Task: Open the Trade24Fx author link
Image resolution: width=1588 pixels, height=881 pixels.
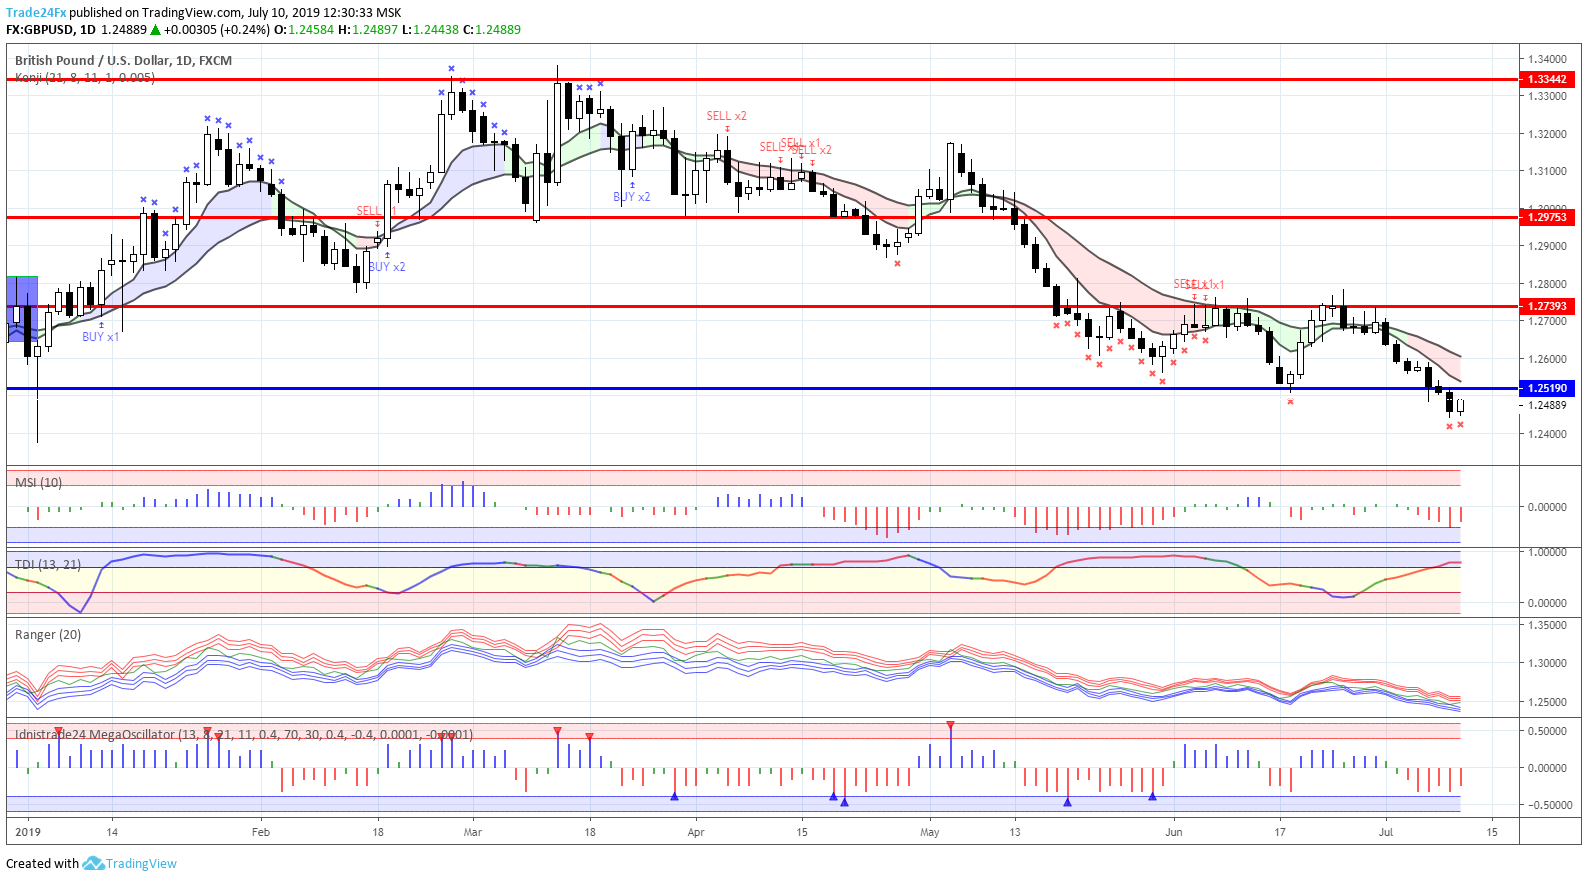Action: 36,13
